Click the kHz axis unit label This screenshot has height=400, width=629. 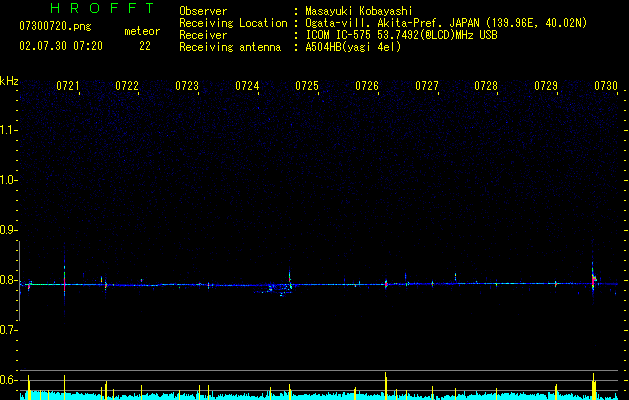click(x=9, y=81)
